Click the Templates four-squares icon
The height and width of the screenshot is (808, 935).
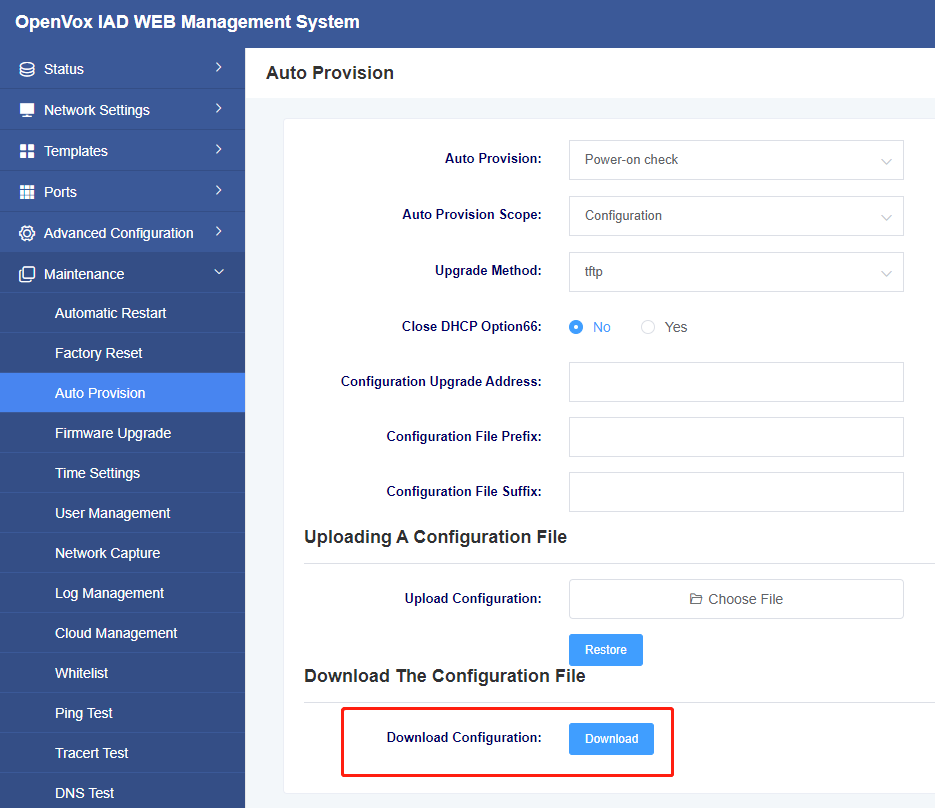[x=27, y=151]
